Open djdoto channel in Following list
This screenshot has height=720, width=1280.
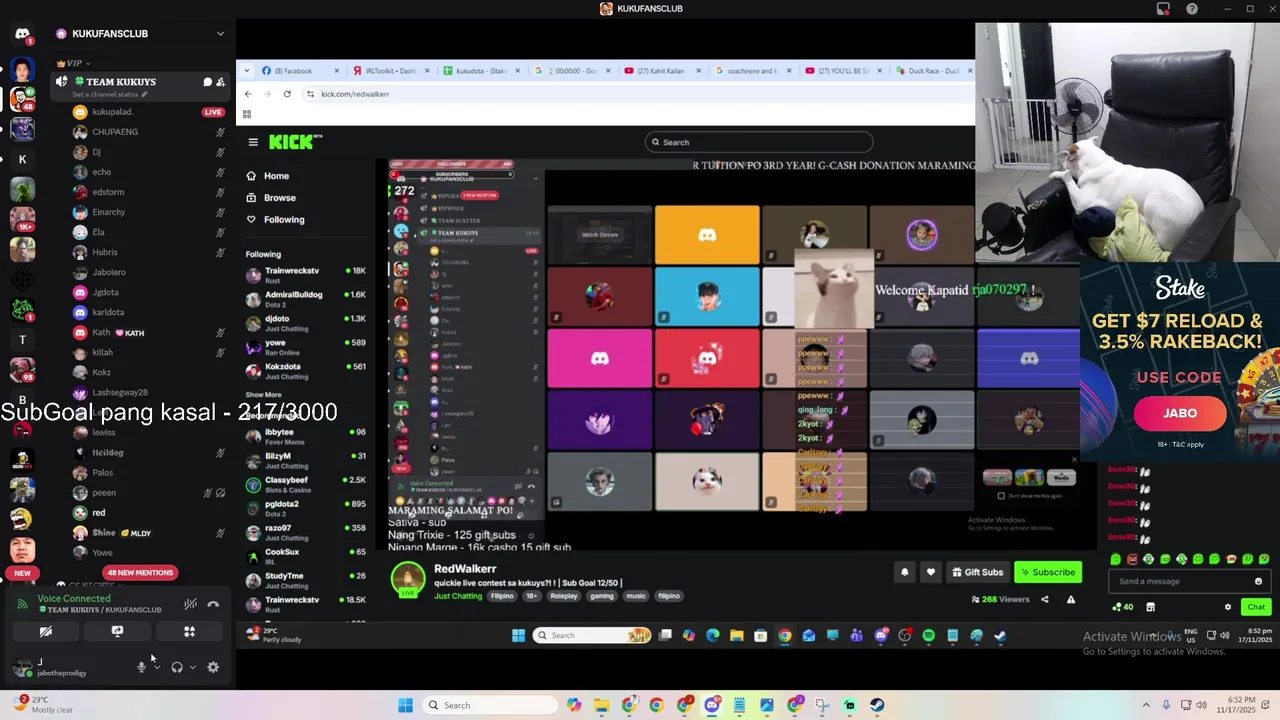(x=306, y=323)
